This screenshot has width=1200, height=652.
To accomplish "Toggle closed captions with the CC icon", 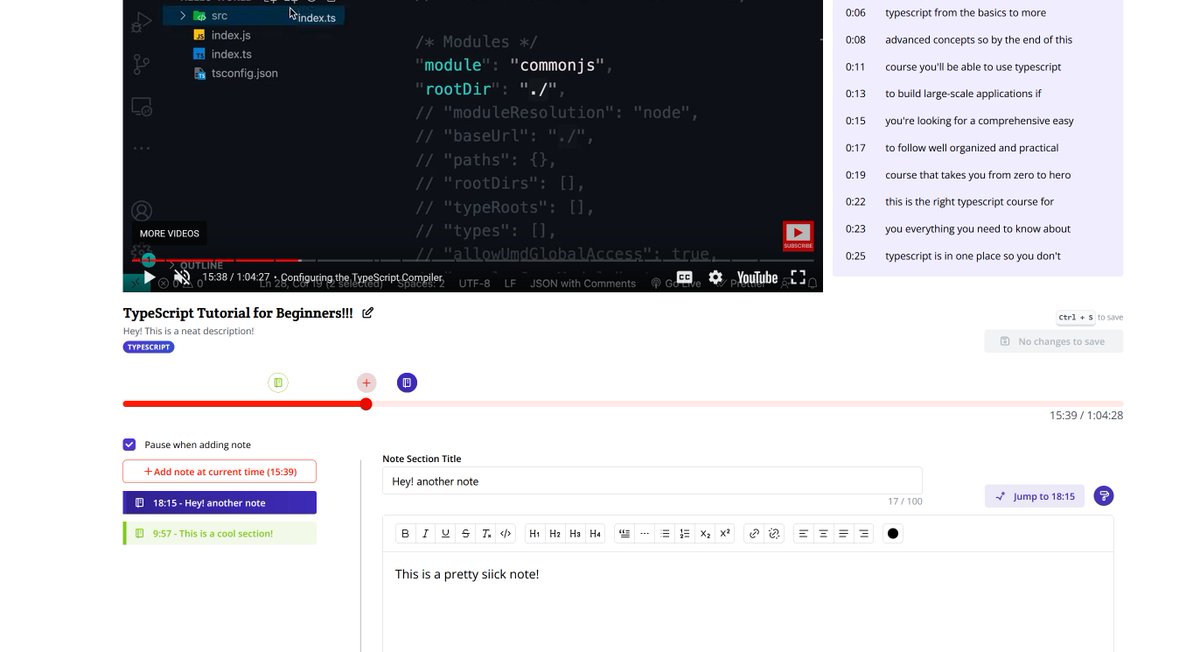I will [x=685, y=277].
